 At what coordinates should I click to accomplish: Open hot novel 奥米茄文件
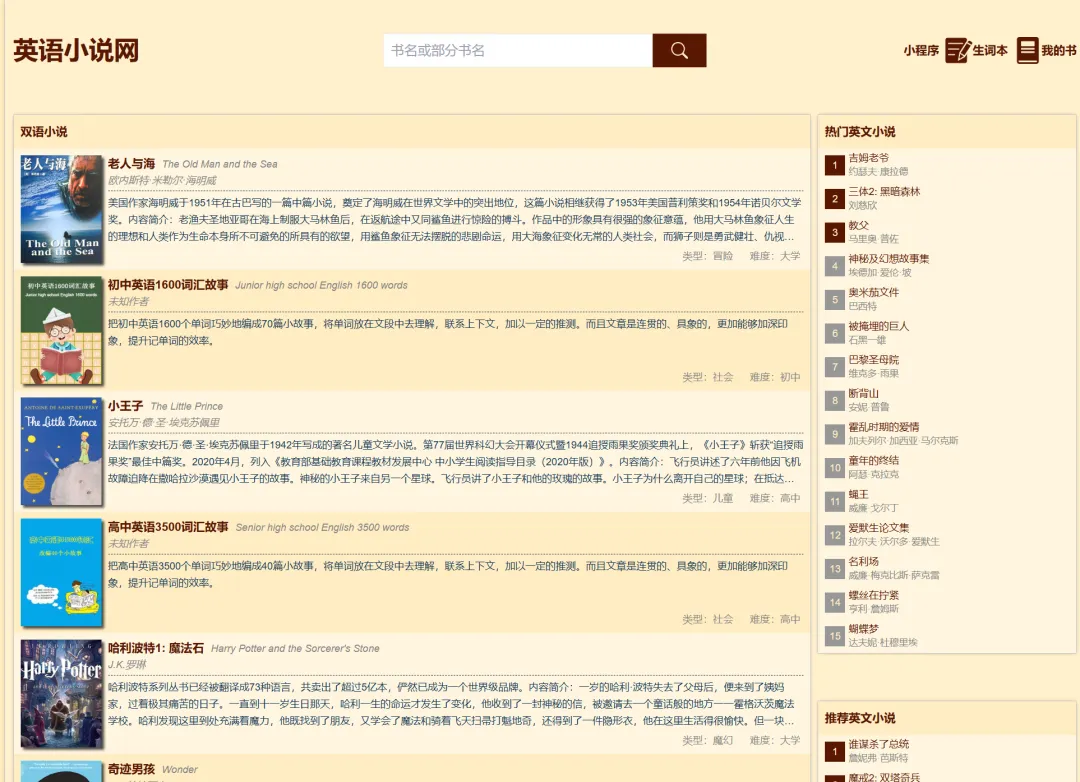click(x=873, y=292)
